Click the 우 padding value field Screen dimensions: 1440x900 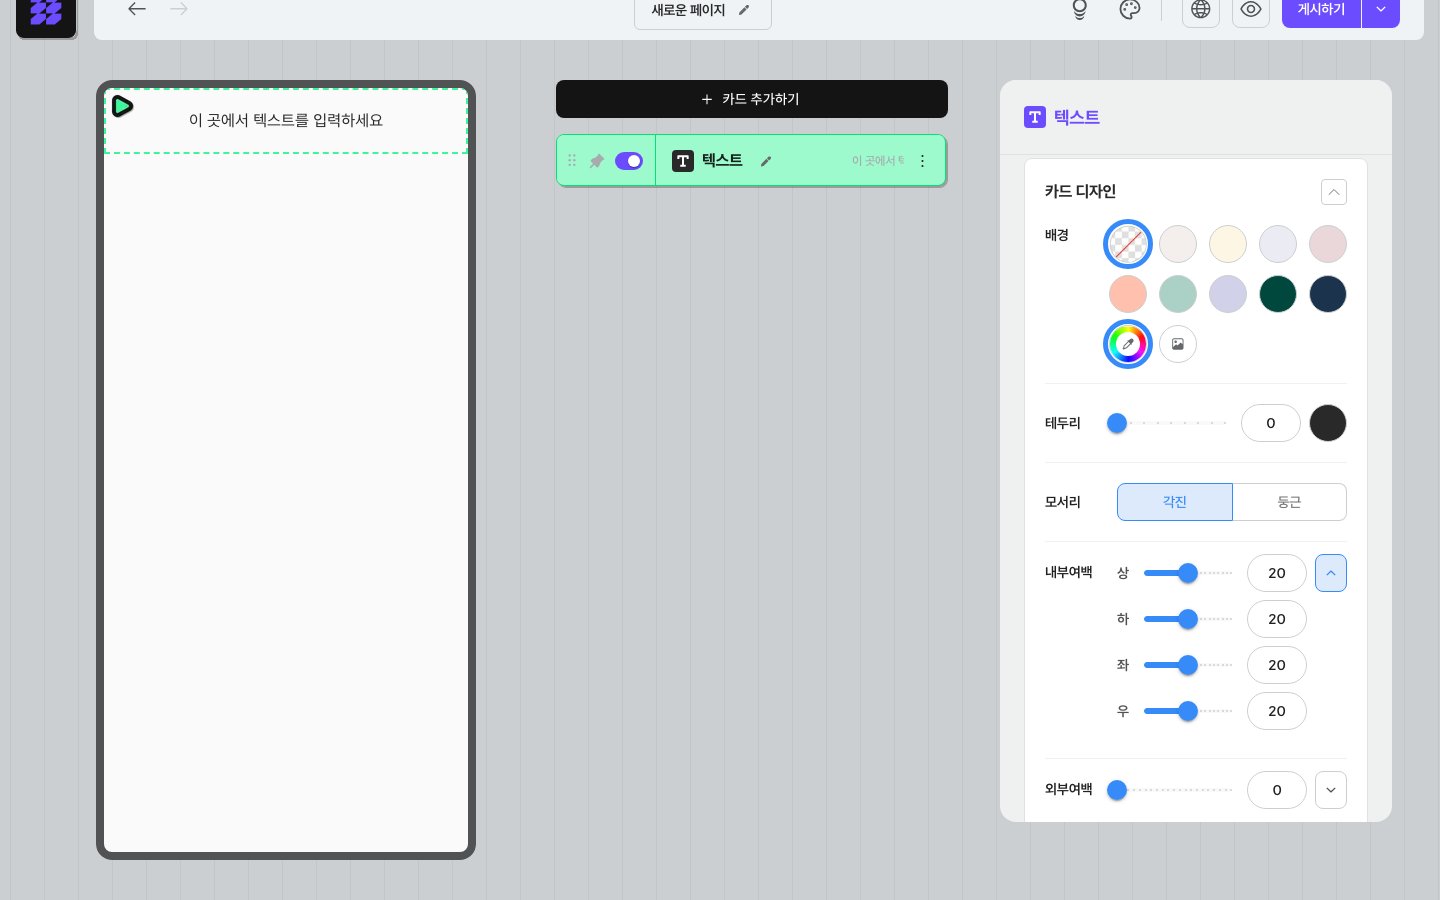1277,711
